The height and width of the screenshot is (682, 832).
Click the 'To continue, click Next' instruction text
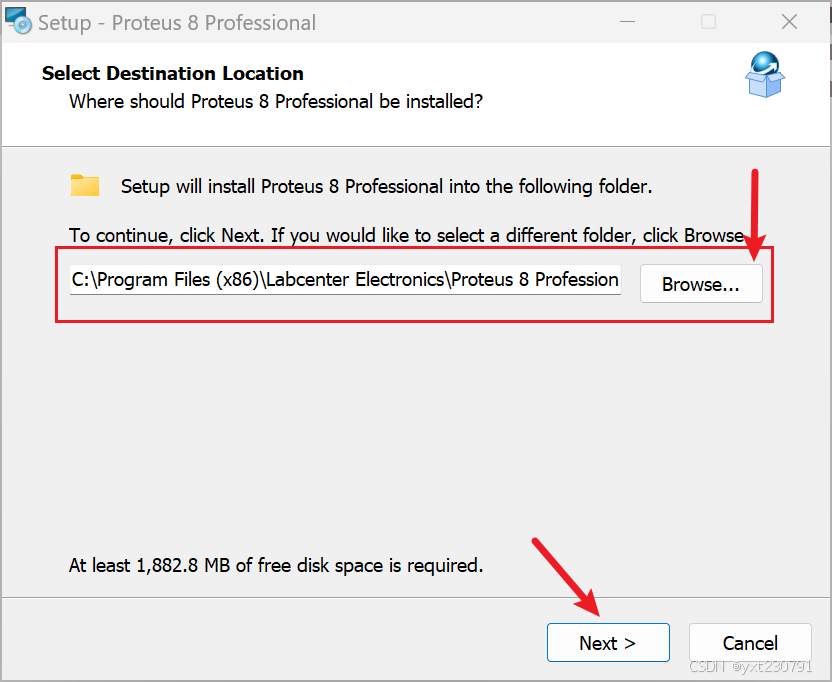(x=406, y=235)
